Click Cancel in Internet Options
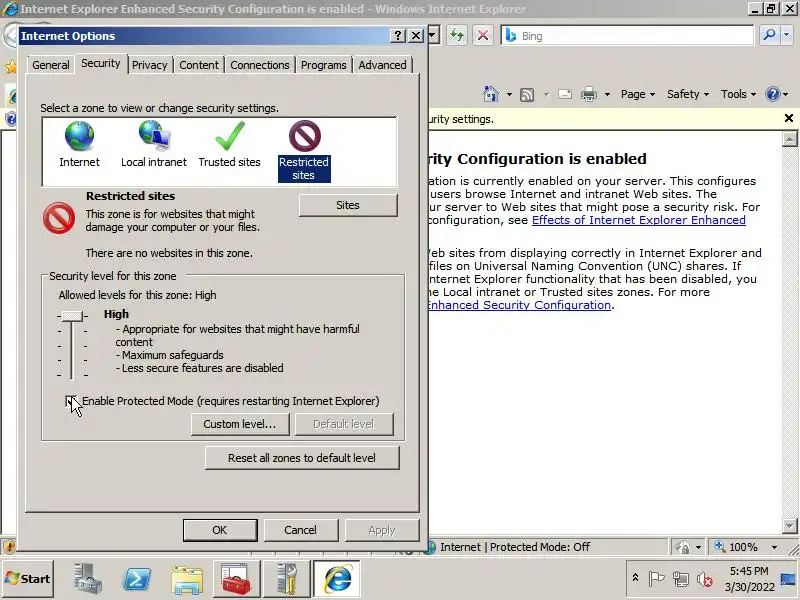This screenshot has width=800, height=600. (301, 530)
